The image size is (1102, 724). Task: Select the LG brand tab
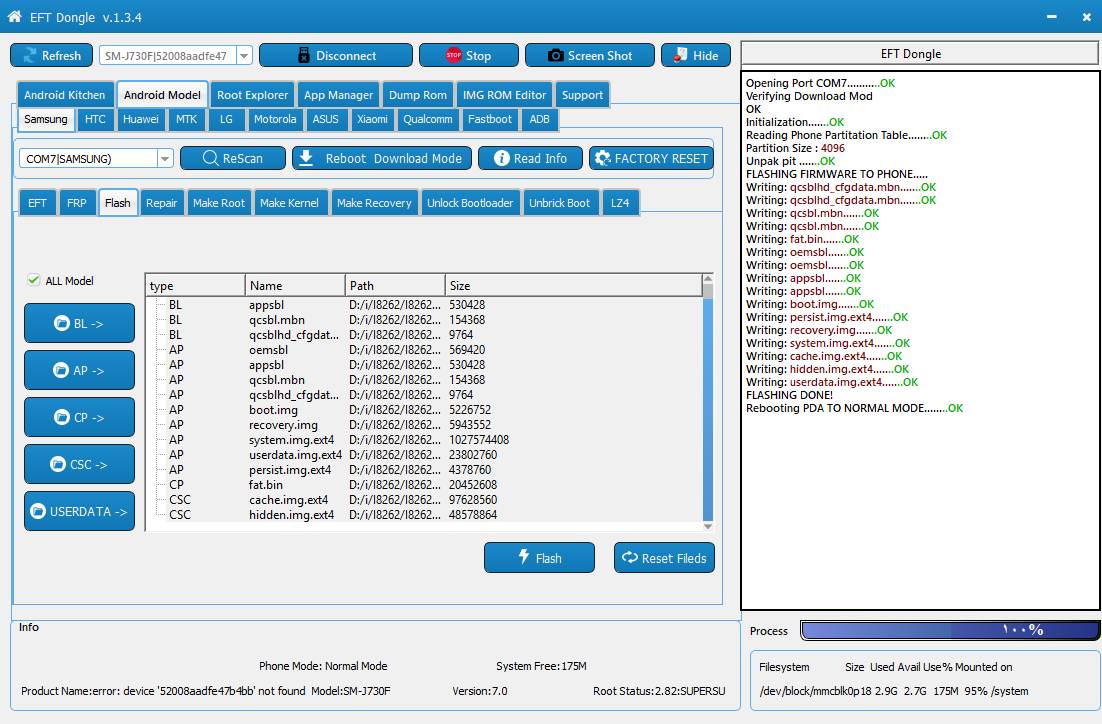coord(226,119)
